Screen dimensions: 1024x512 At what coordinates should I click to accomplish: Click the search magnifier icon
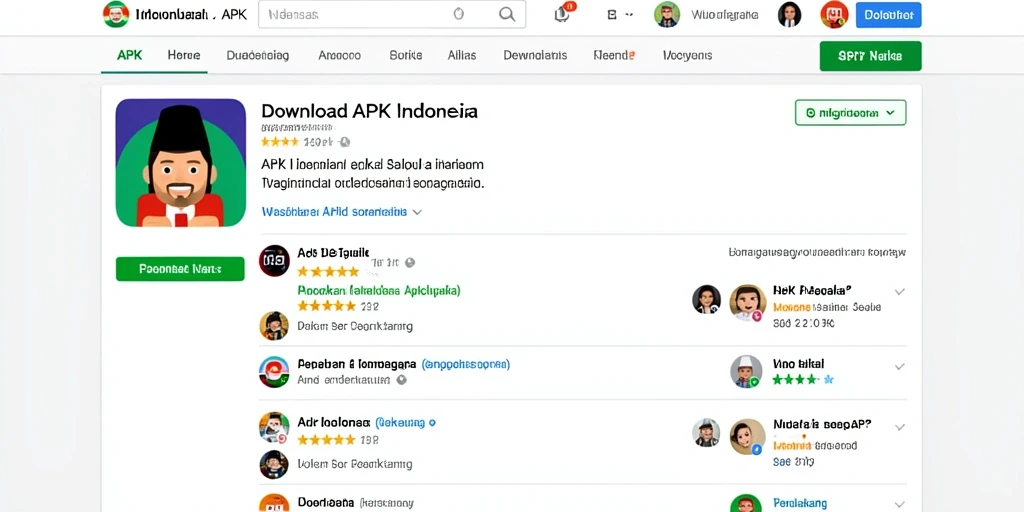coord(507,14)
